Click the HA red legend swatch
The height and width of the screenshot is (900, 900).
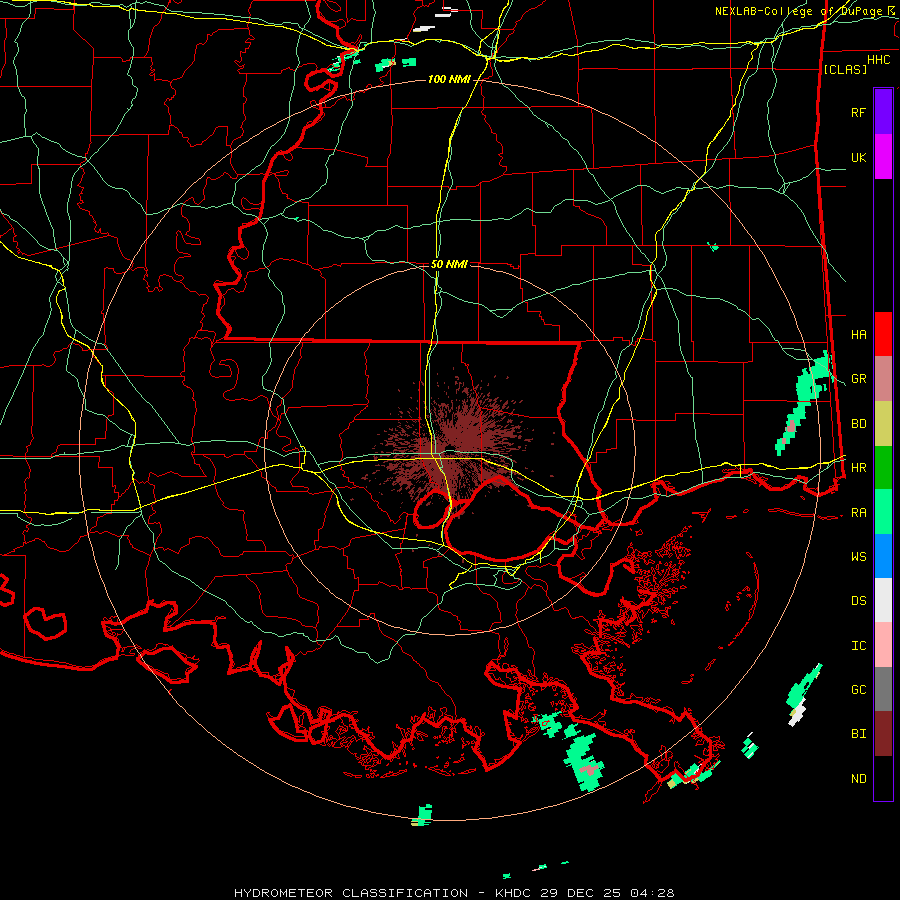tap(883, 334)
